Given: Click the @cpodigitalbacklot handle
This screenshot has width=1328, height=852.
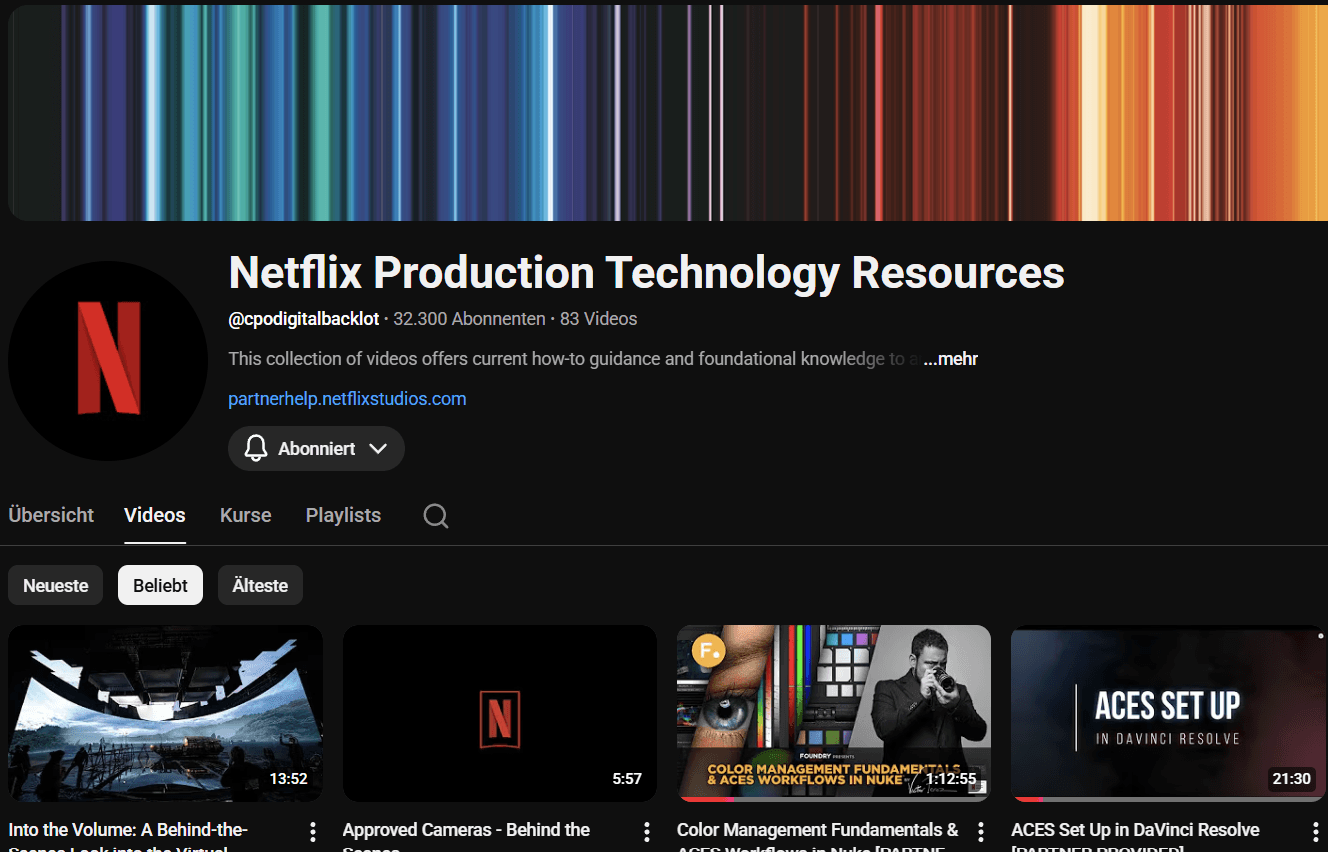Looking at the screenshot, I should point(304,319).
